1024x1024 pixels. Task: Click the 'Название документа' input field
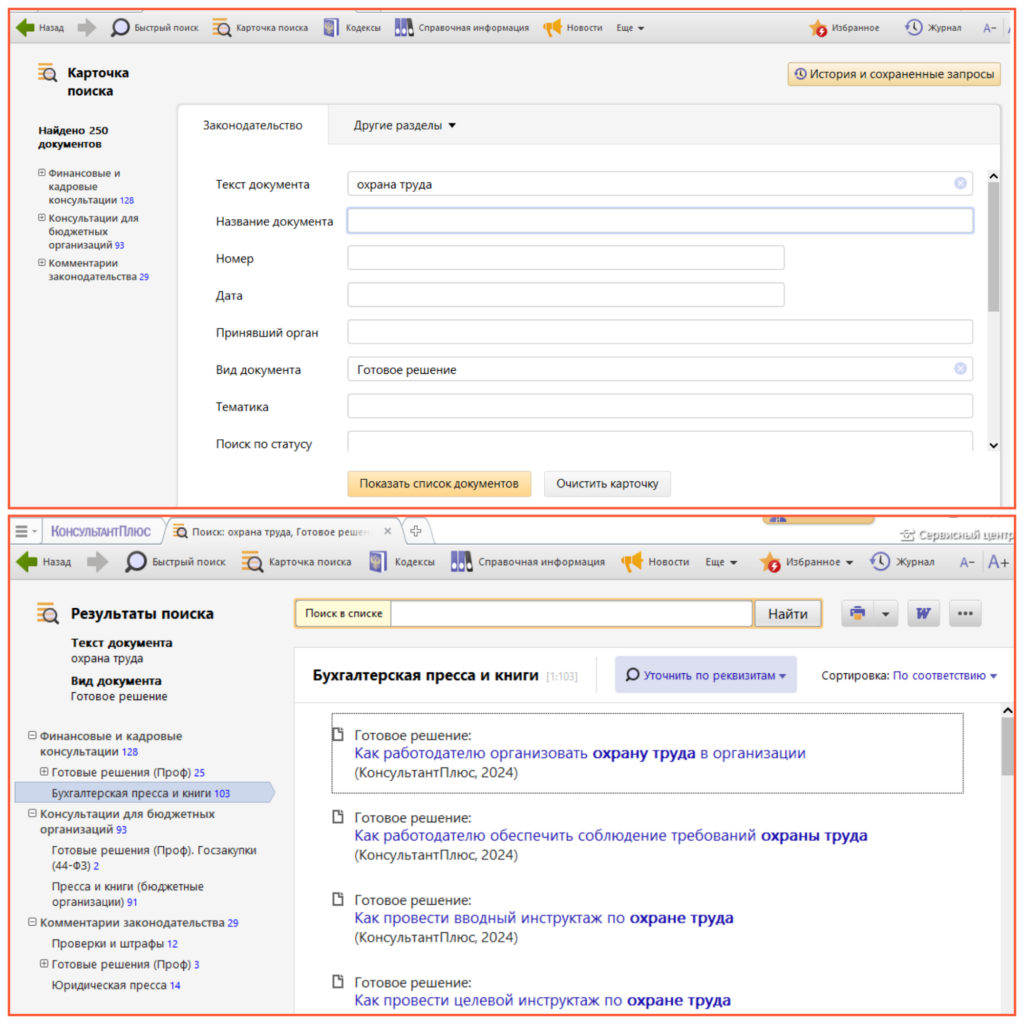pyautogui.click(x=660, y=221)
